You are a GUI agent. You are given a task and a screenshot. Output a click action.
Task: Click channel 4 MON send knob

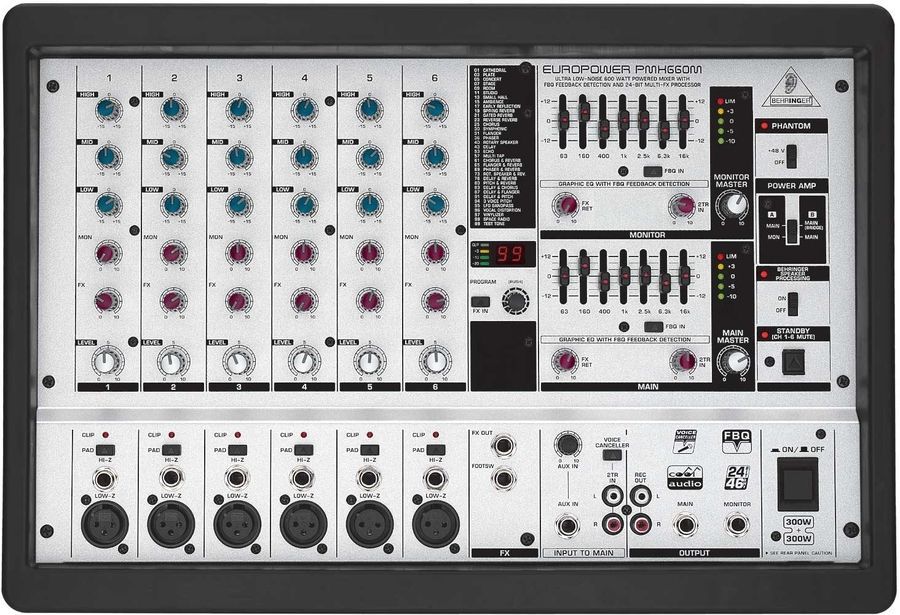coord(304,253)
